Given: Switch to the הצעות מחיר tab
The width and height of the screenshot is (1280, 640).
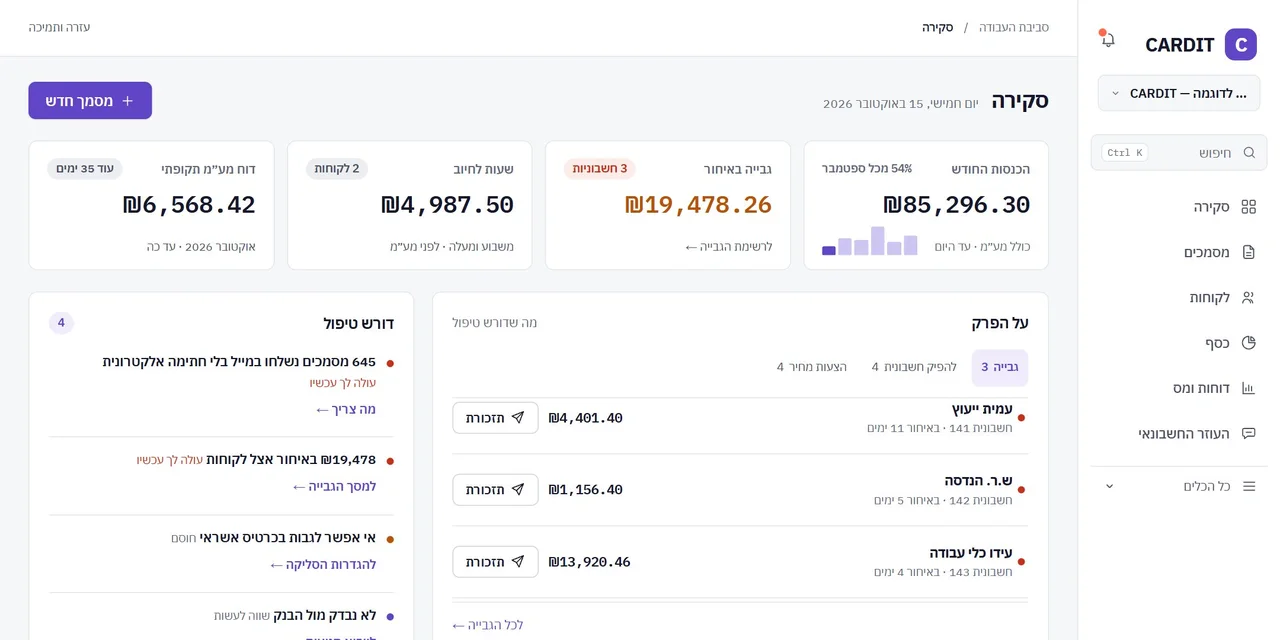Looking at the screenshot, I should click(811, 367).
